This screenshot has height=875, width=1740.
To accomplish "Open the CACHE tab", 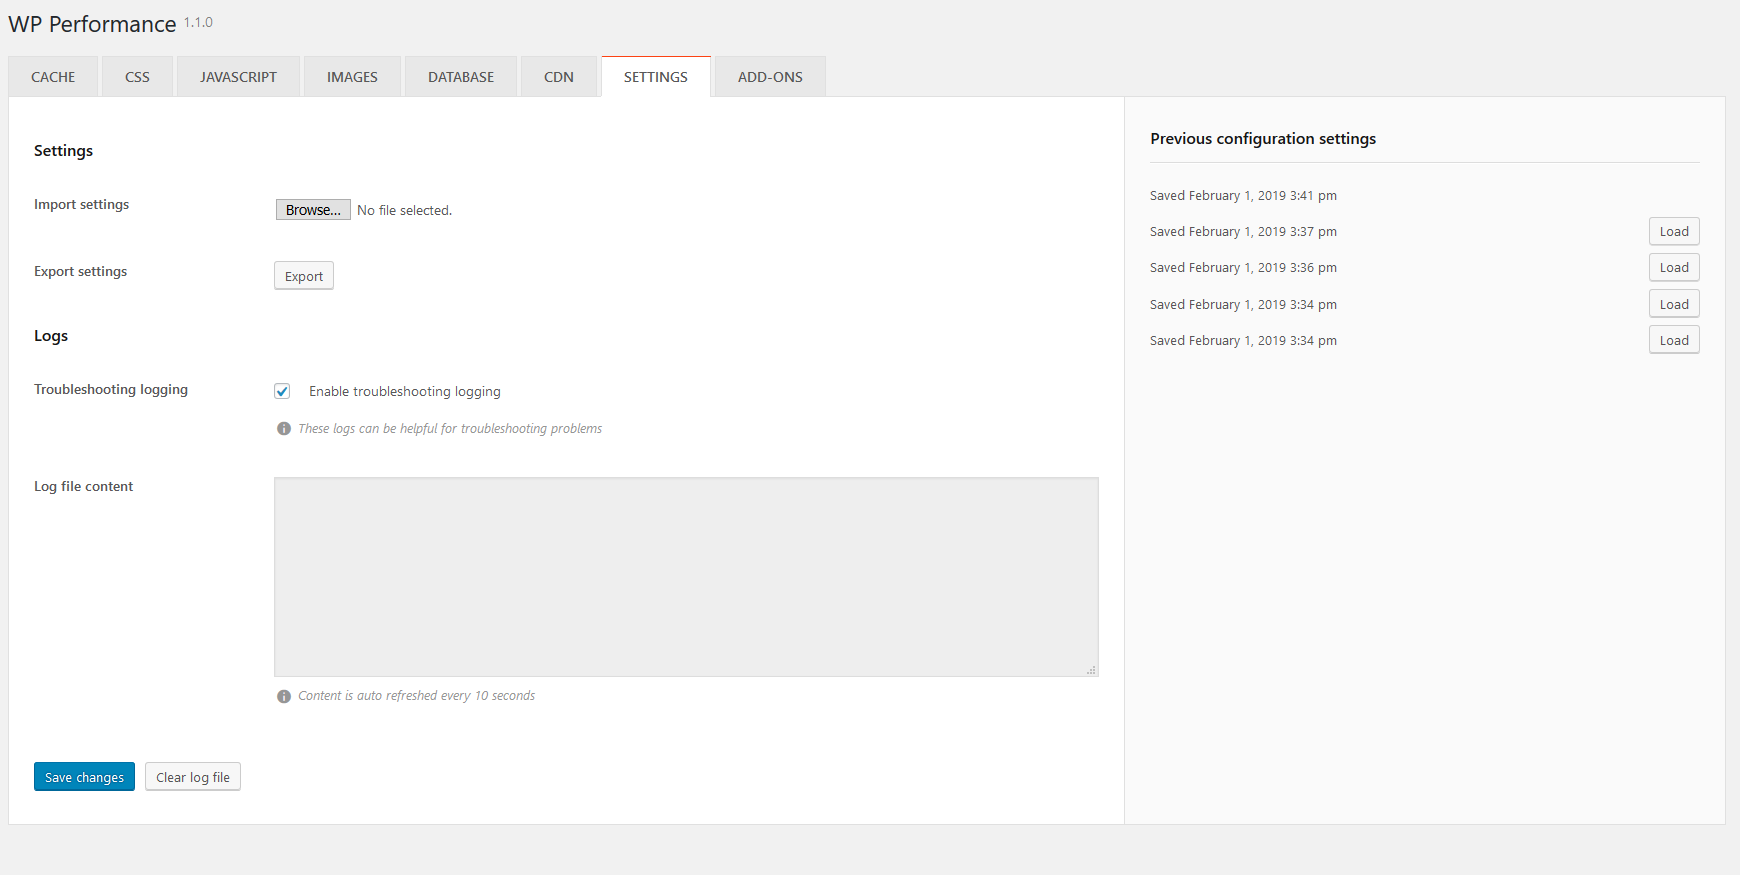I will coord(53,77).
